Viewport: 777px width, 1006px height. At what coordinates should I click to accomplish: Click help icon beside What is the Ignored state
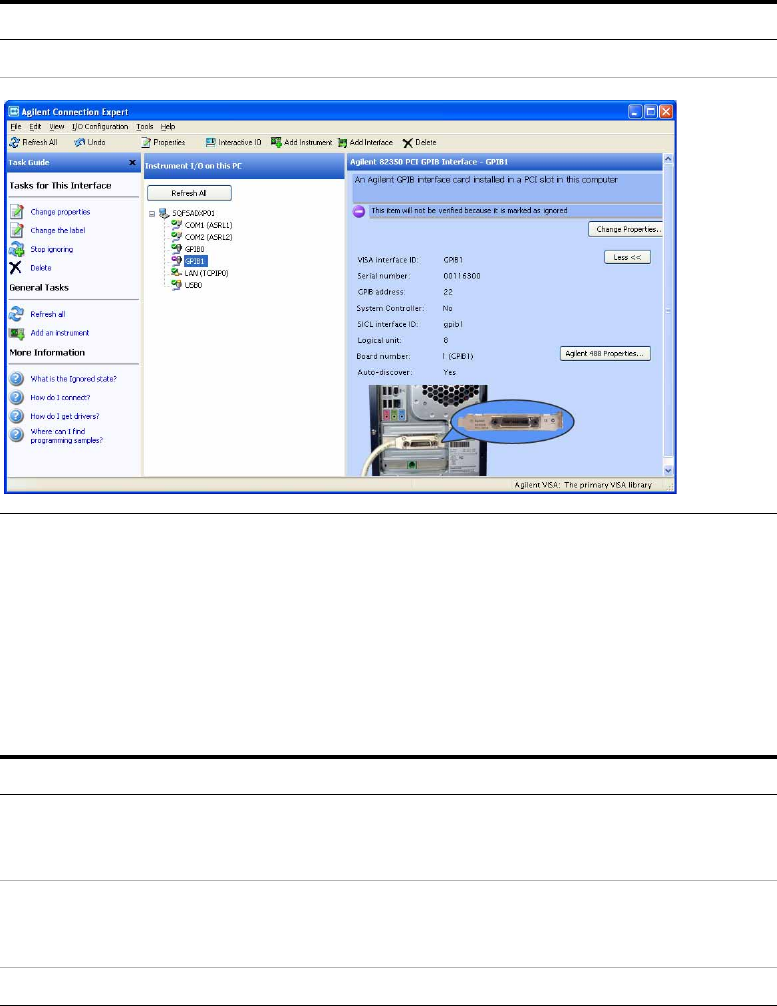pyautogui.click(x=17, y=379)
